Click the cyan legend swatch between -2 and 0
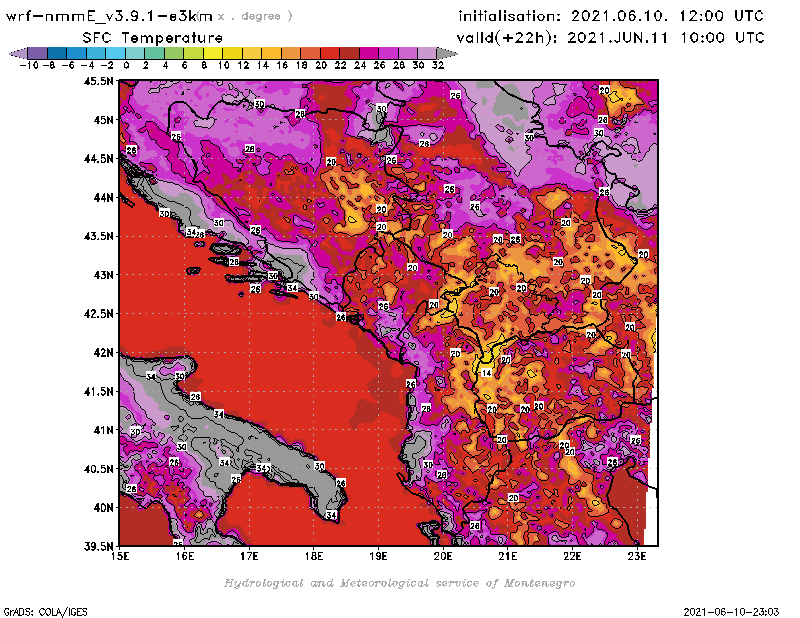Screen dimensions: 800x618 pos(115,53)
